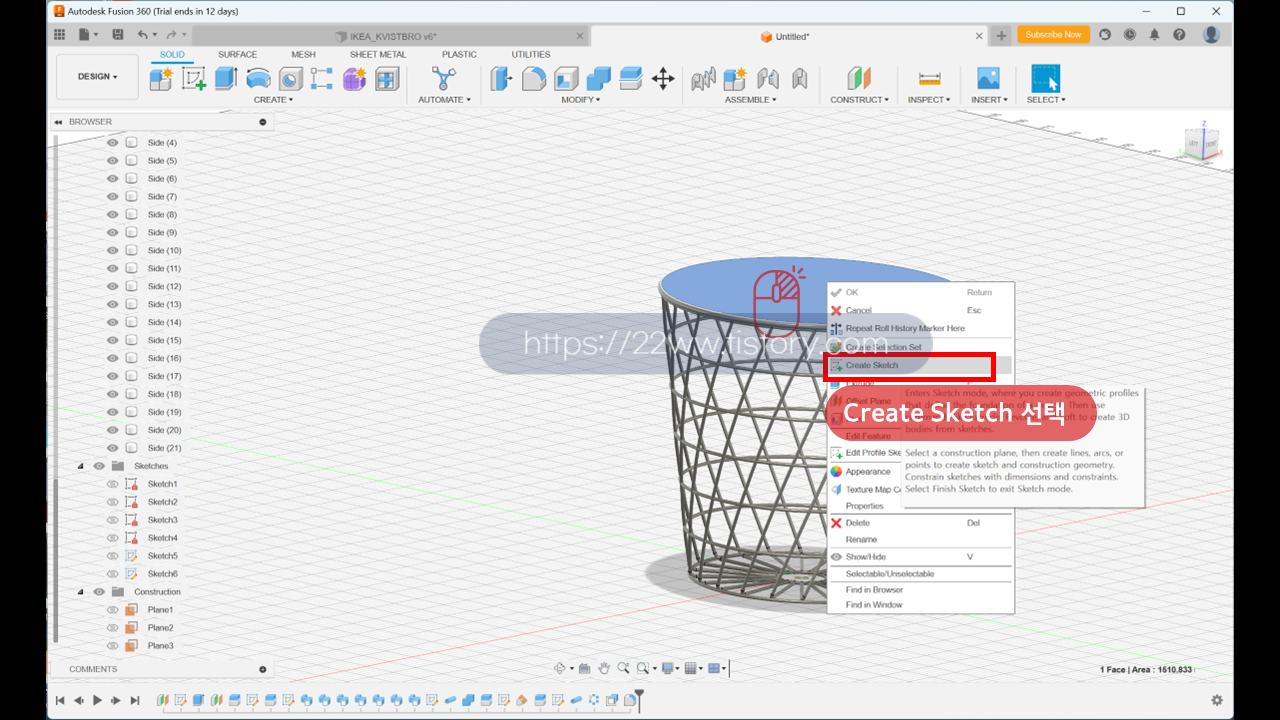Choose Create Sketch from context menu
The image size is (1280, 720).
tap(921, 365)
